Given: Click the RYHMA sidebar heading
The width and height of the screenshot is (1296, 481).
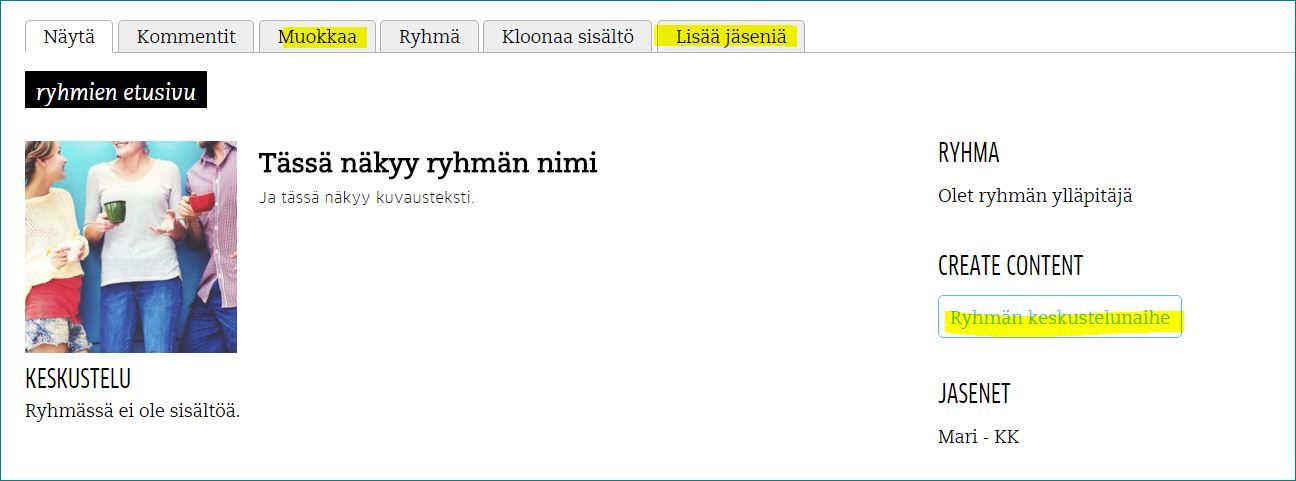Looking at the screenshot, I should pyautogui.click(x=968, y=153).
